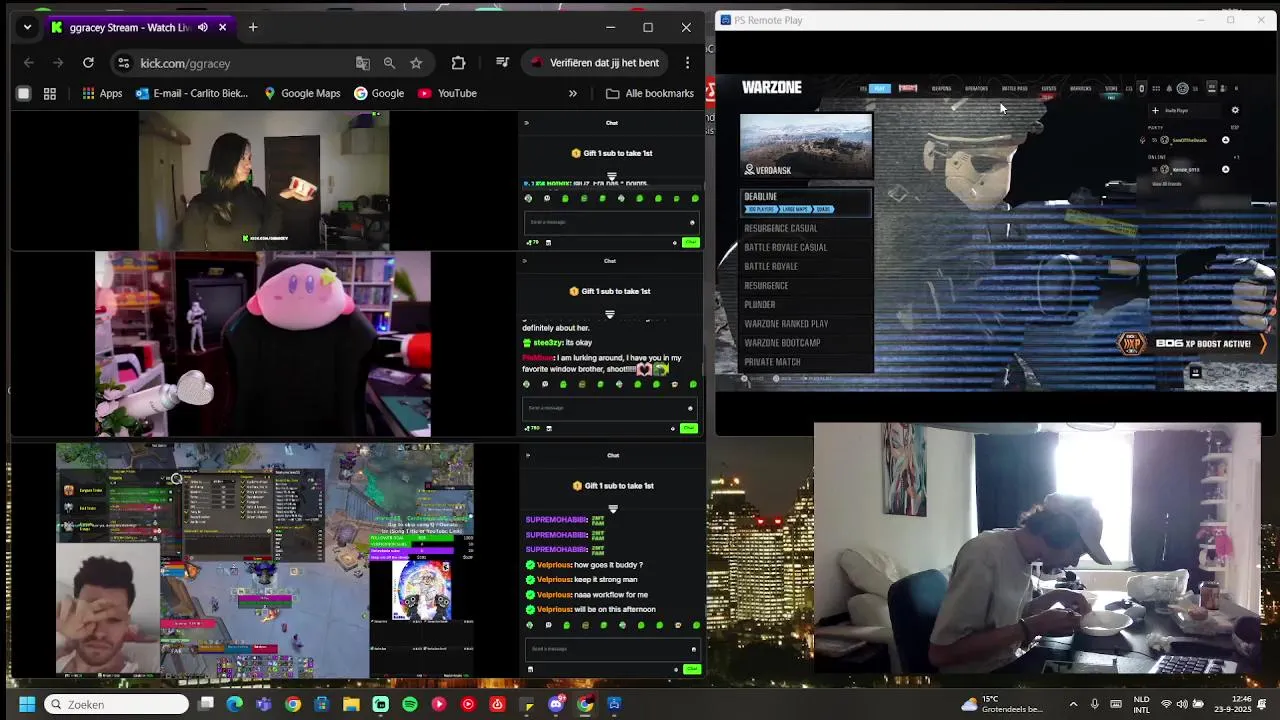Viewport: 1280px width, 720px height.
Task: Click the Verifiëren dat jij het bent button
Action: click(x=594, y=63)
